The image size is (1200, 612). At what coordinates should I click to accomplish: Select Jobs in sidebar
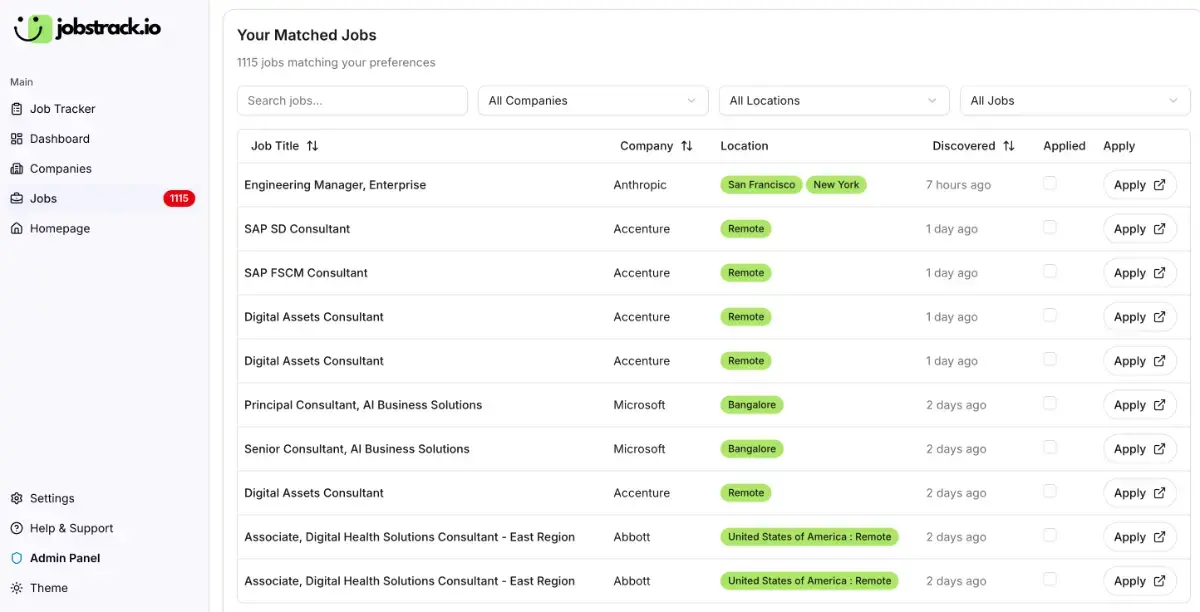coord(104,199)
